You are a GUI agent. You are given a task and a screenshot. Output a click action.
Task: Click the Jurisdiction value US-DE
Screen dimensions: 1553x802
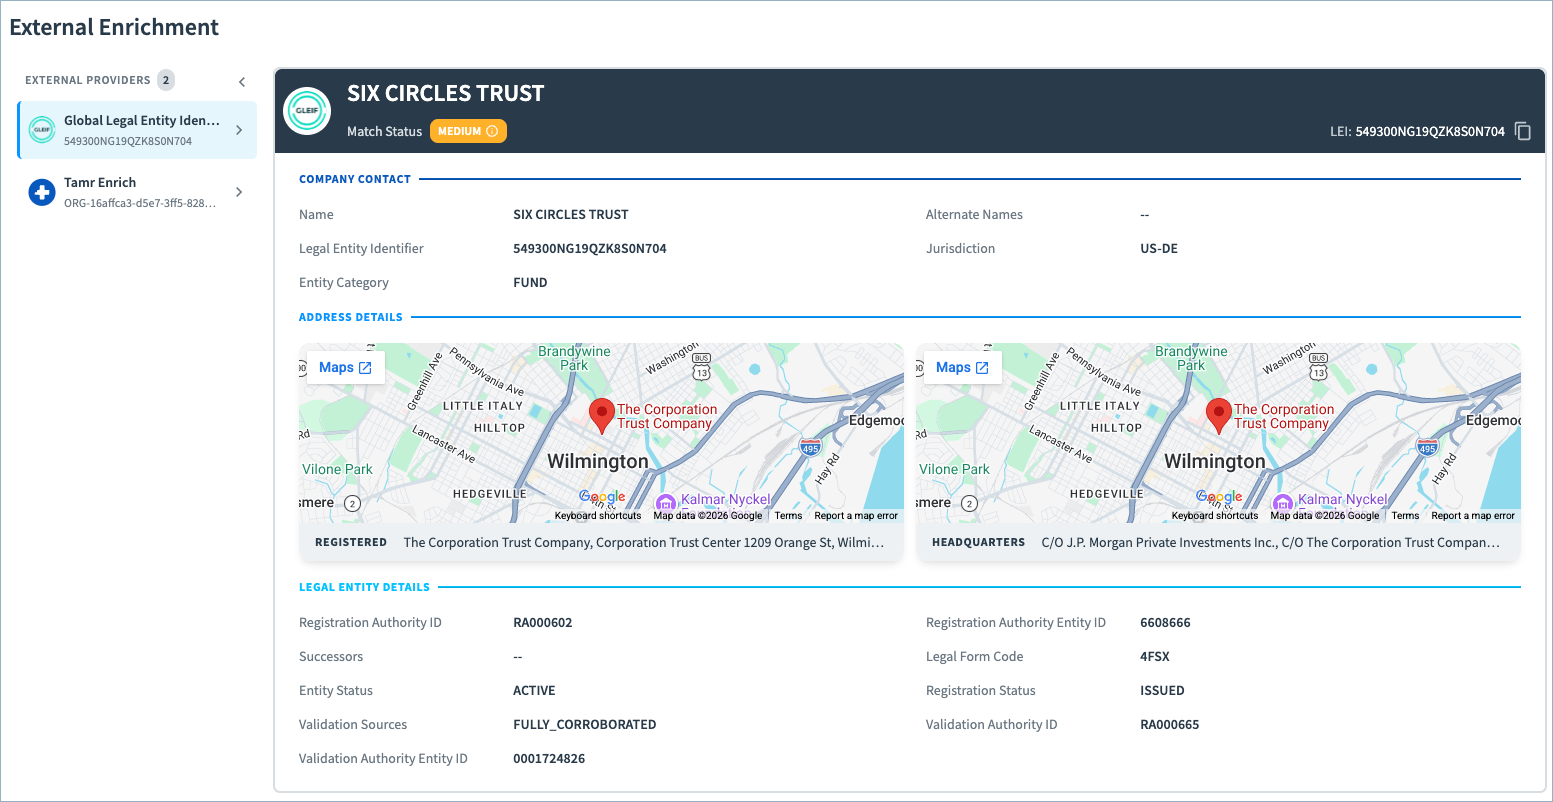[x=1159, y=248]
